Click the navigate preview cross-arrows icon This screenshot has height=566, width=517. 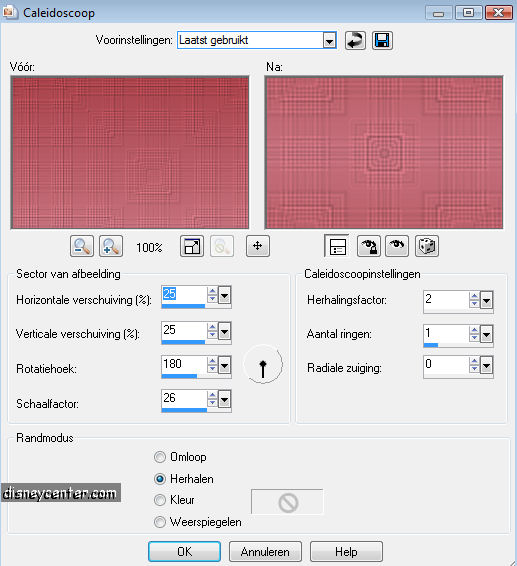pyautogui.click(x=258, y=246)
